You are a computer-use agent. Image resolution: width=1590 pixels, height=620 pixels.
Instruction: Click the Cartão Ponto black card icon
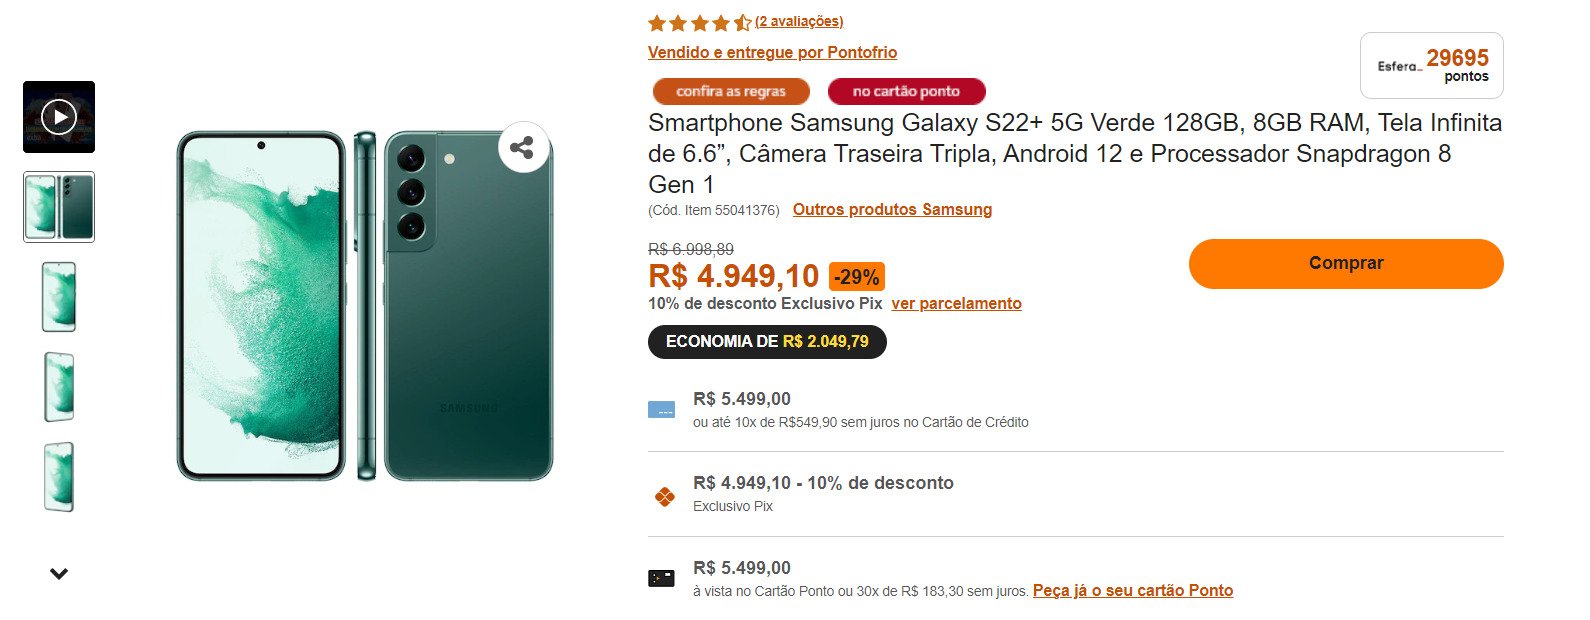661,579
